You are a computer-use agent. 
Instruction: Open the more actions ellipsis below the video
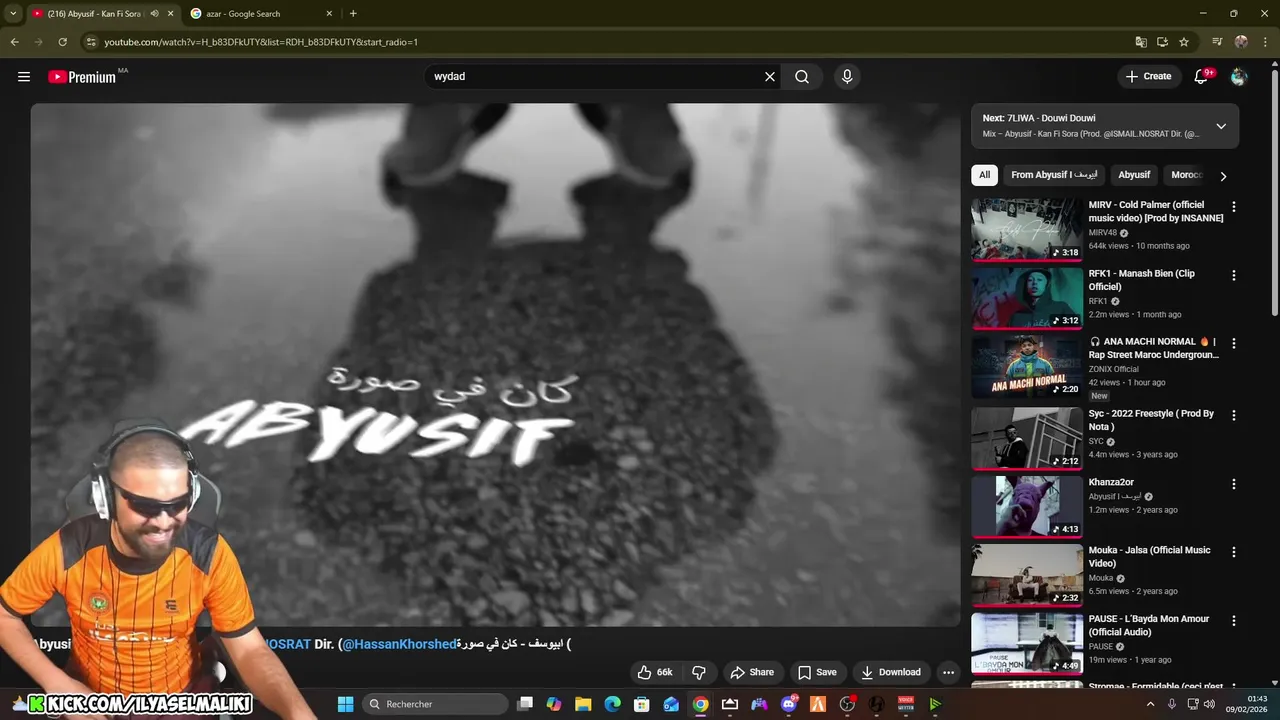point(949,672)
